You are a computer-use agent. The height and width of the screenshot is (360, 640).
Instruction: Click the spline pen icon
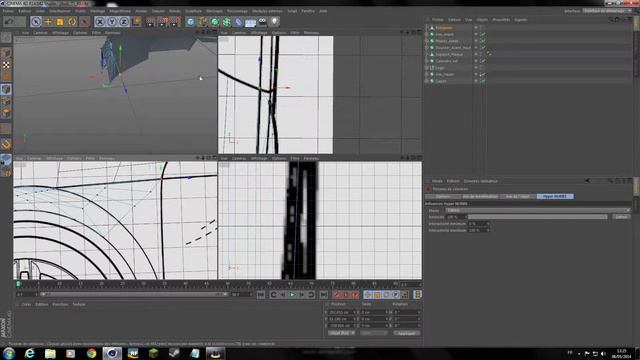tap(203, 21)
